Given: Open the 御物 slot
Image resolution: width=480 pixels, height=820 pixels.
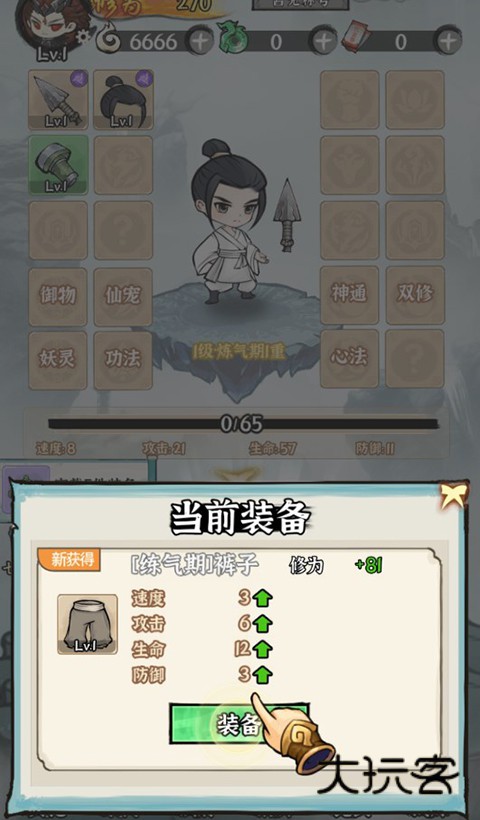Looking at the screenshot, I should (58, 296).
